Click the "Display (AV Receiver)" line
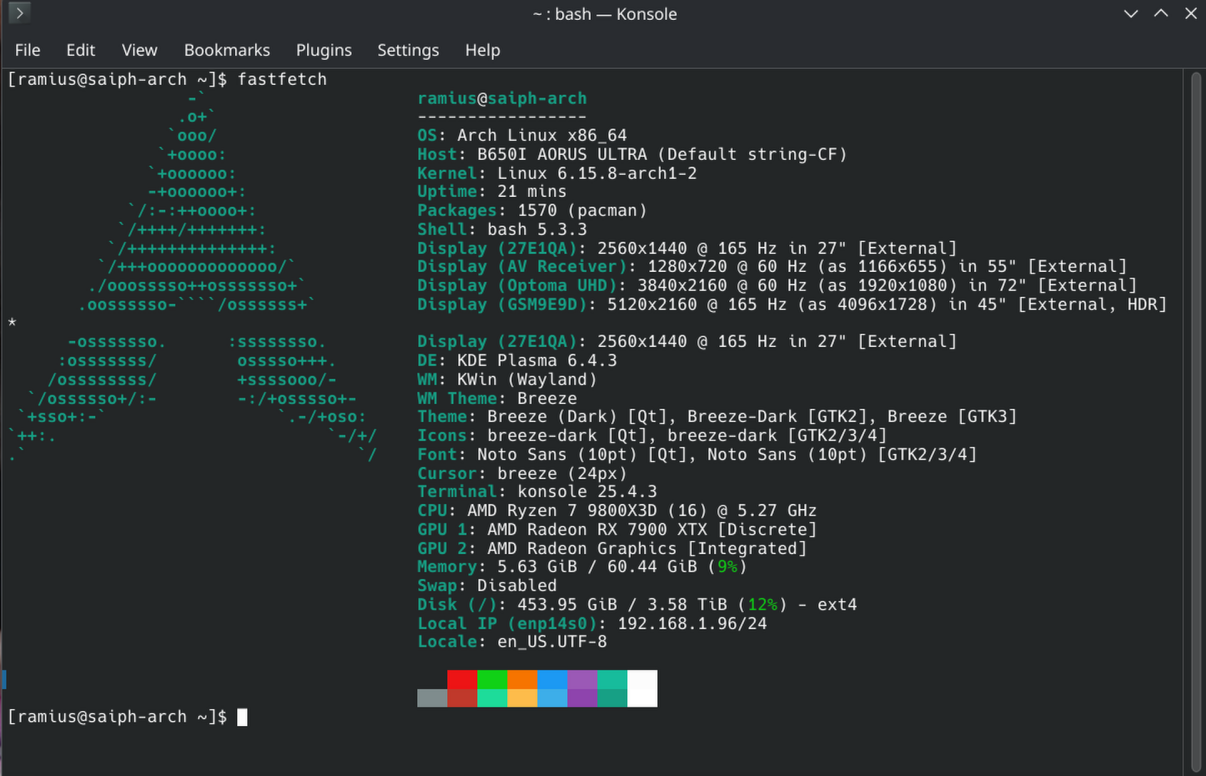 [x=772, y=266]
